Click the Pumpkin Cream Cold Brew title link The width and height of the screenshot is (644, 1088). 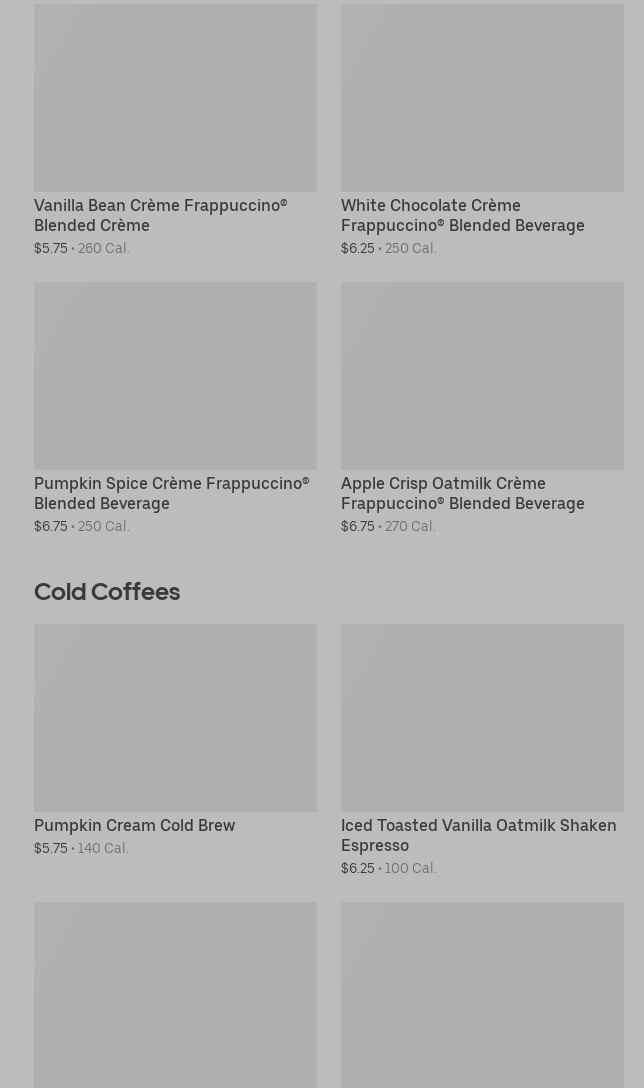(134, 826)
